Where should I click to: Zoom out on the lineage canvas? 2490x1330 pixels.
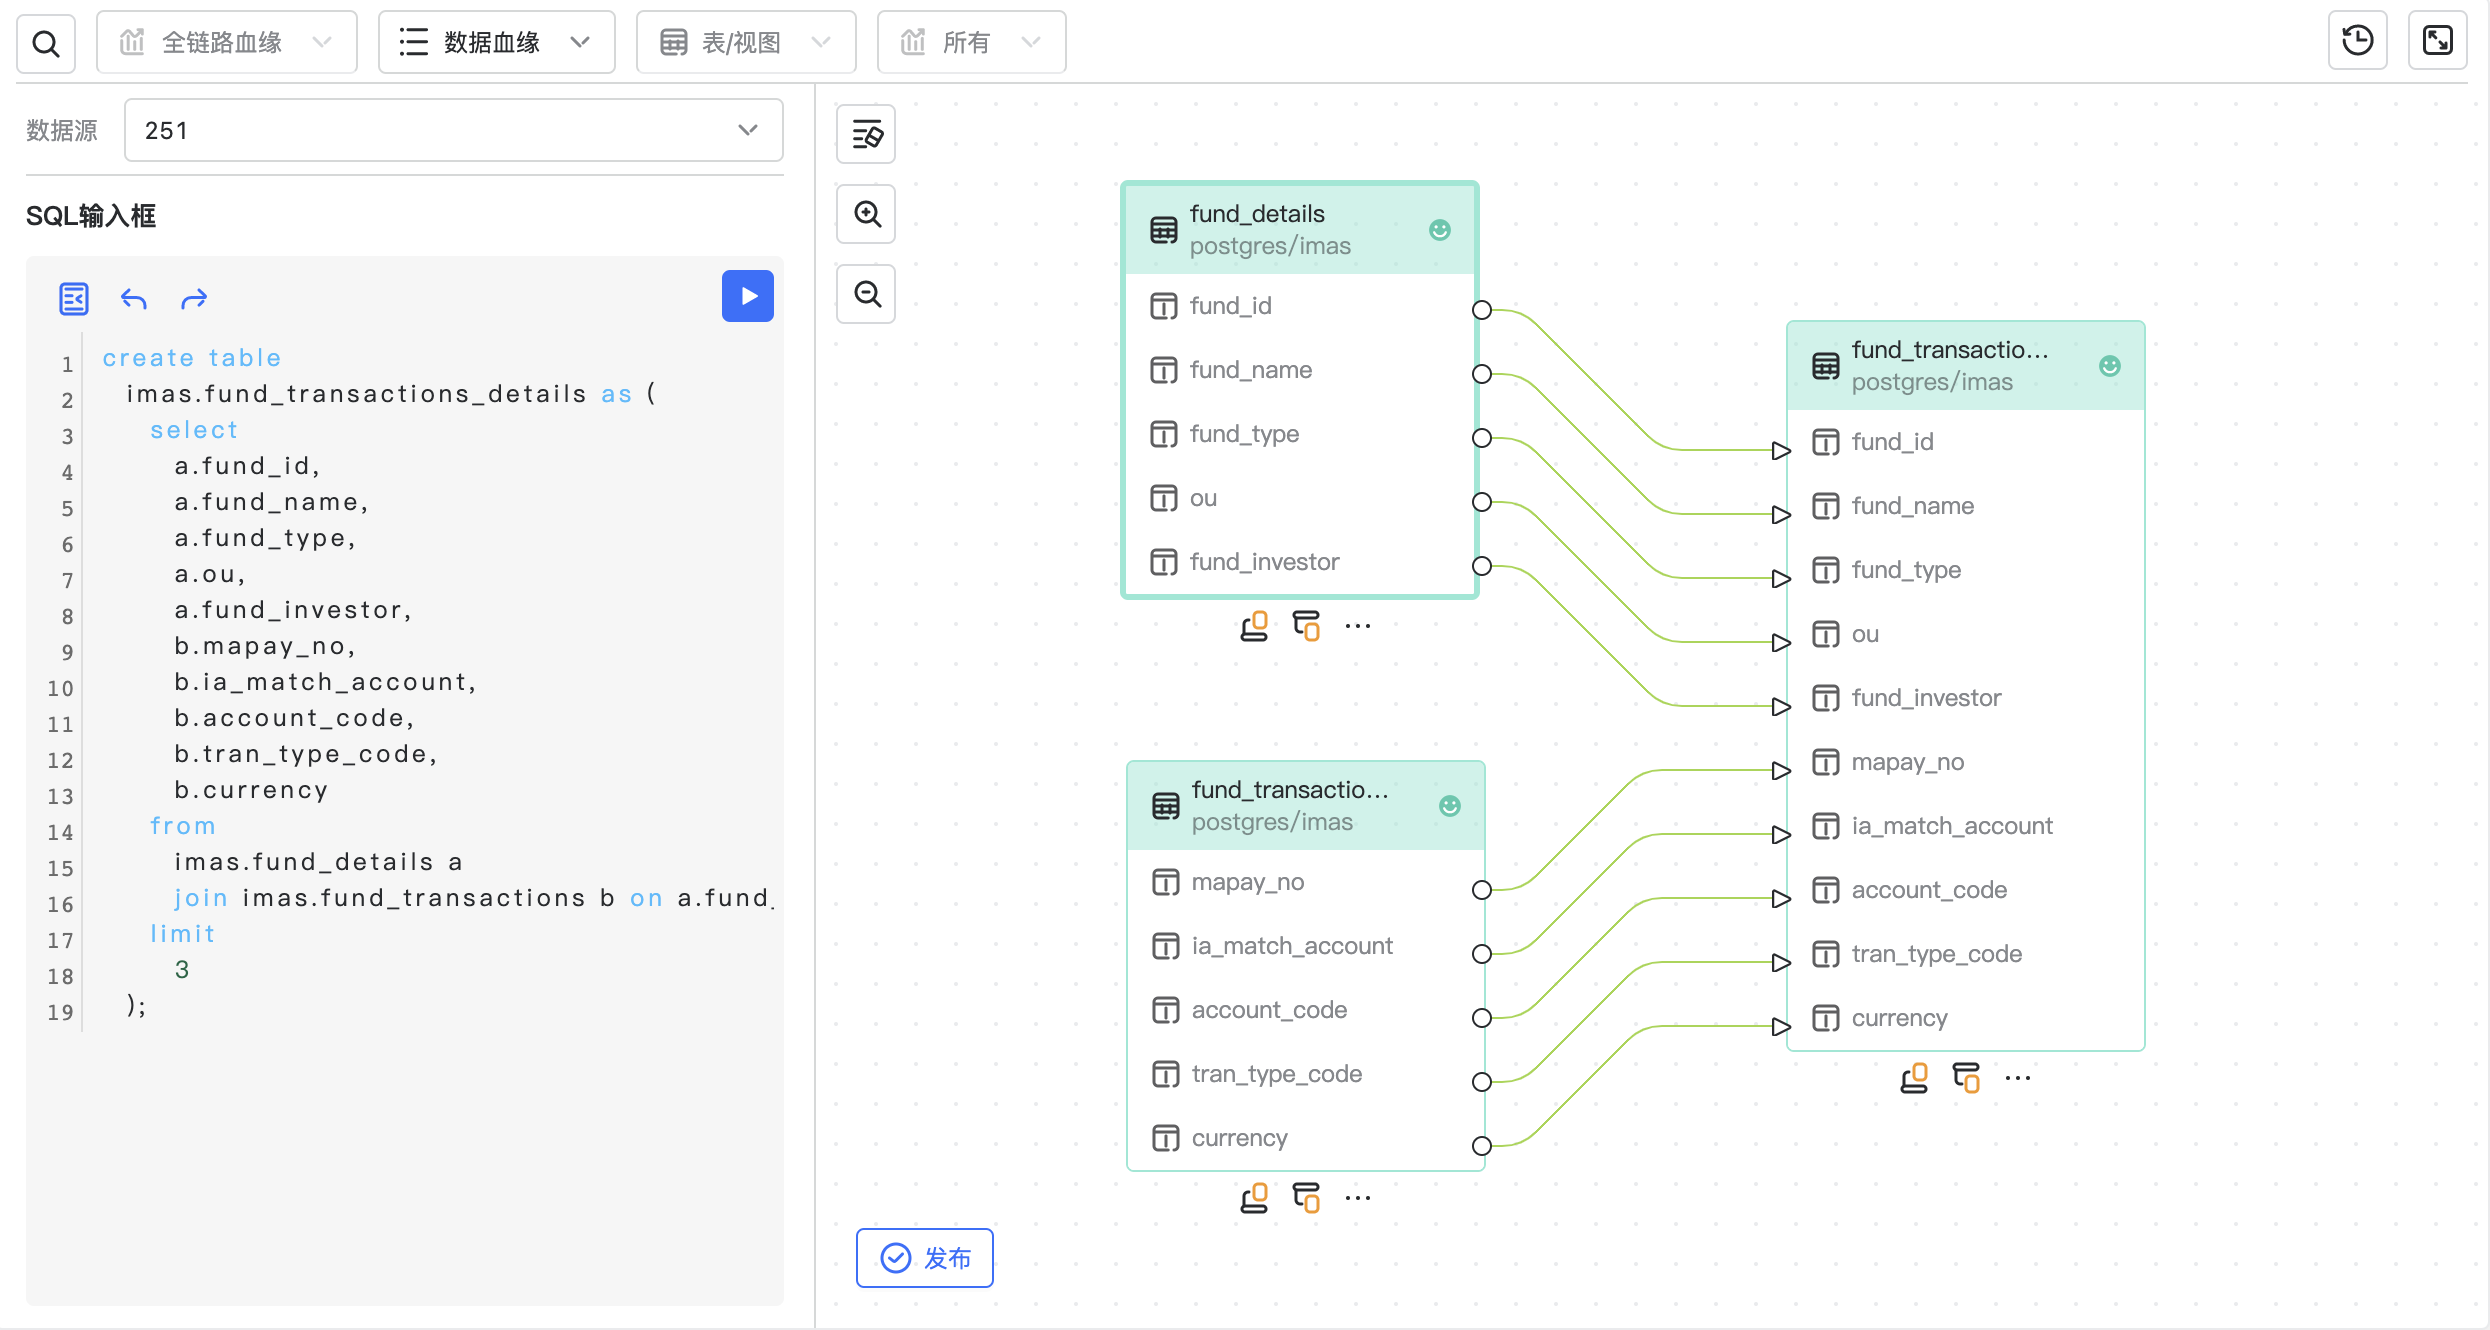pyautogui.click(x=866, y=294)
